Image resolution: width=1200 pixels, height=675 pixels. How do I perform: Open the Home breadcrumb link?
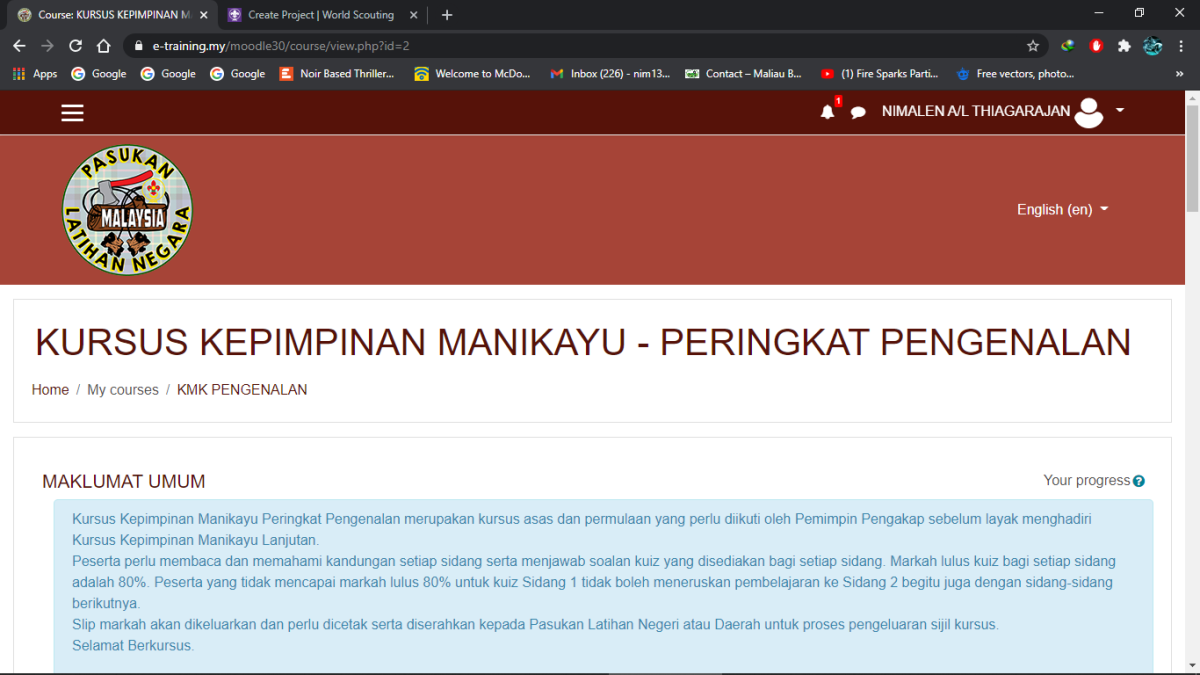[50, 389]
